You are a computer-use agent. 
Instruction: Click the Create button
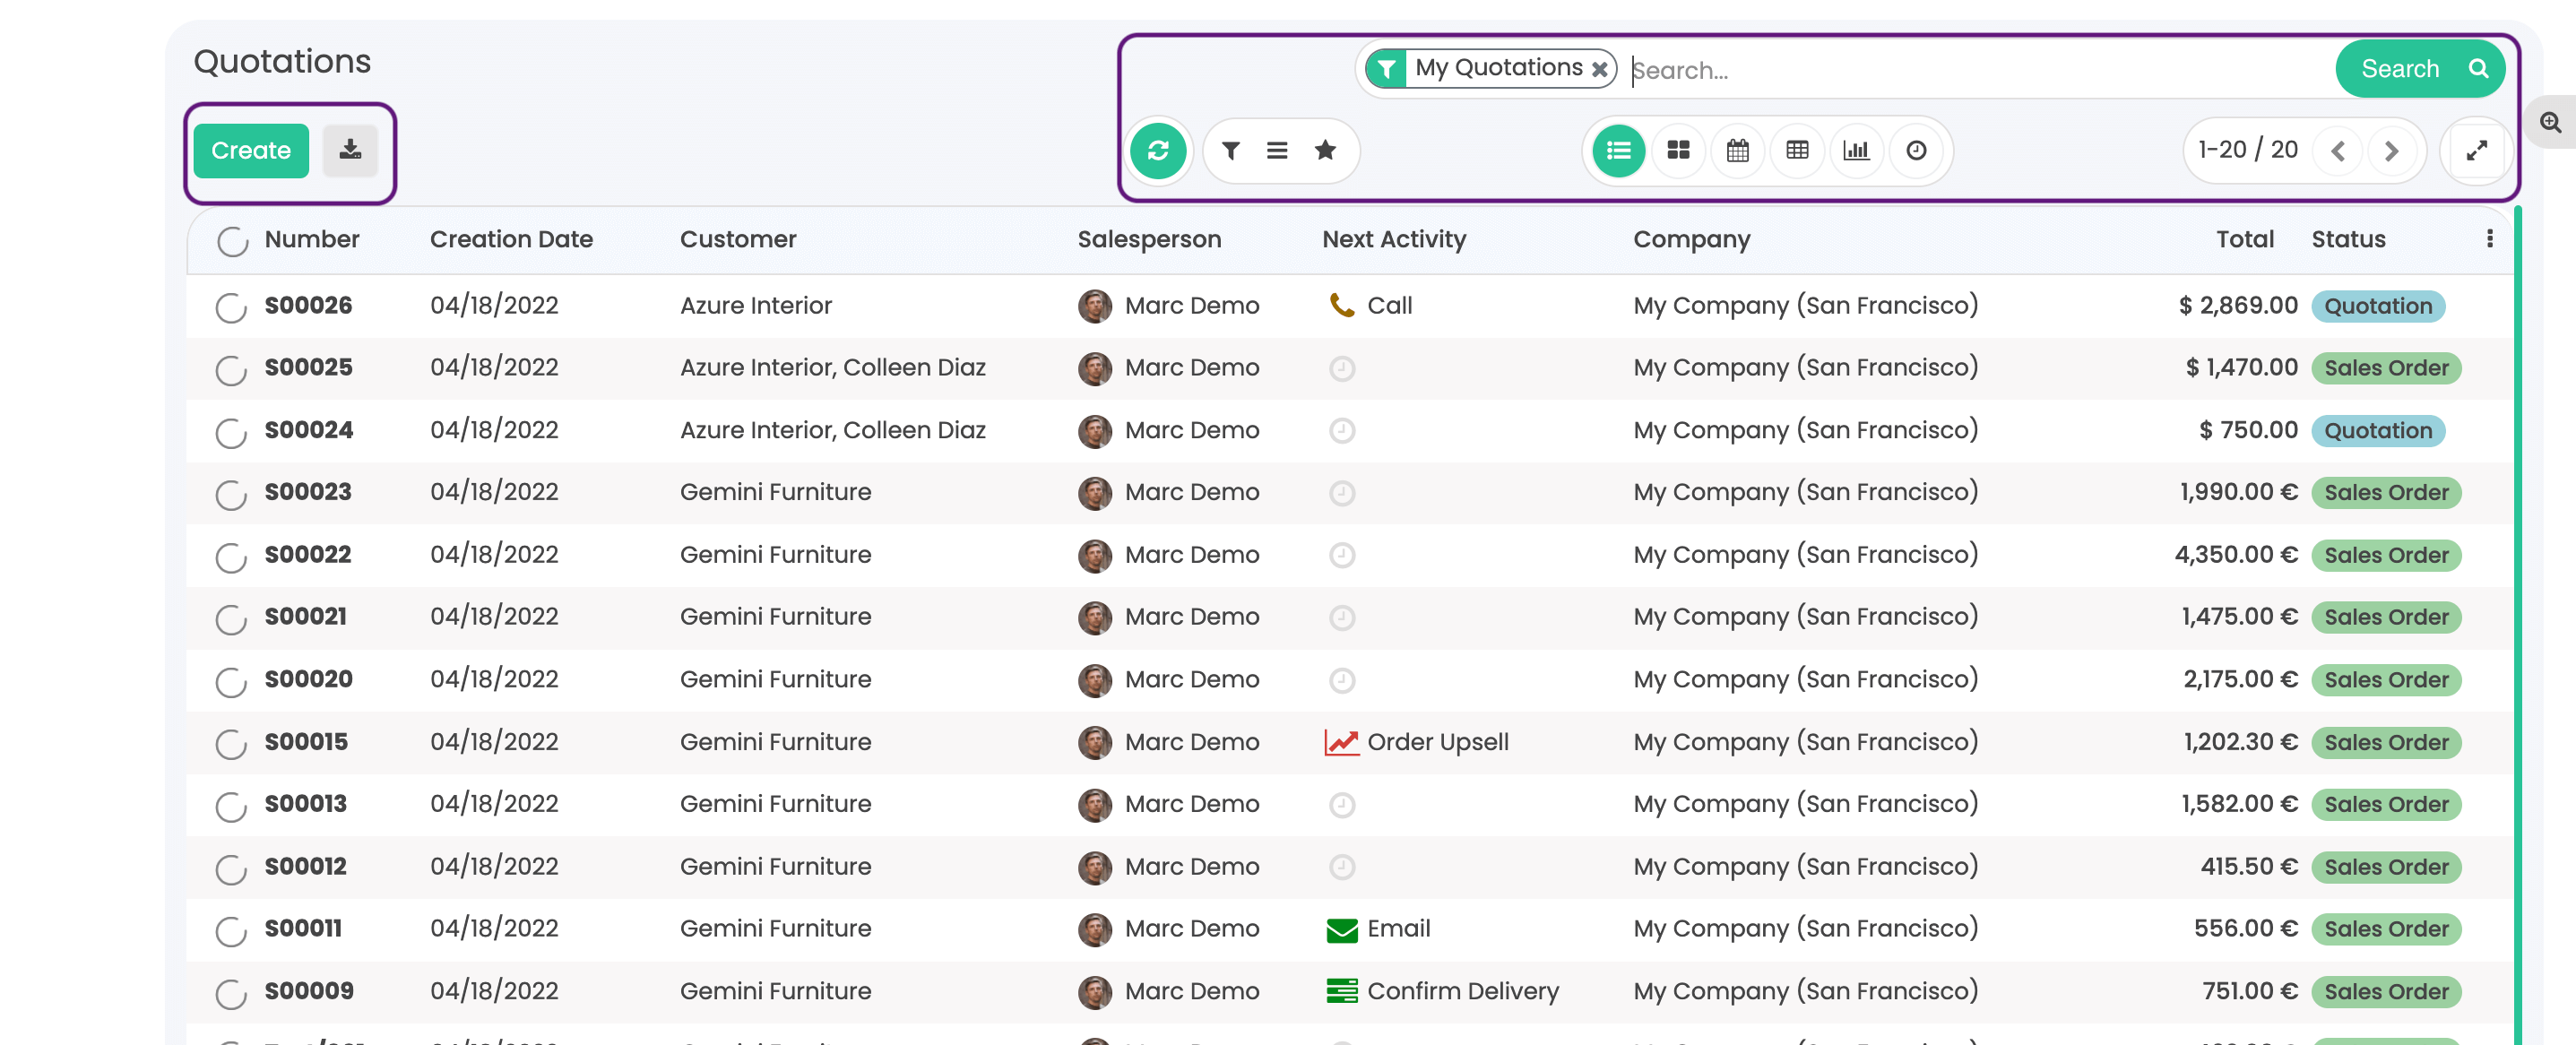[x=250, y=151]
